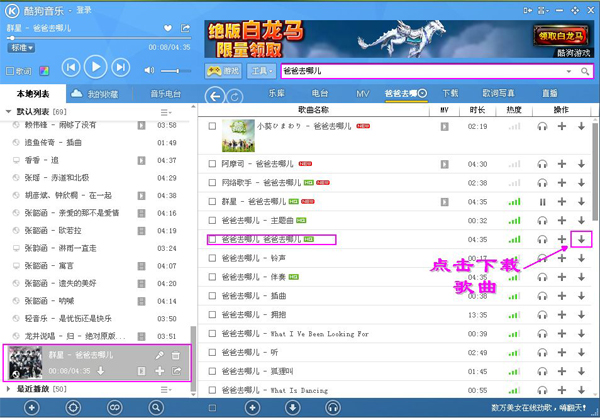Open the 标准 quality dropdown

pos(21,48)
